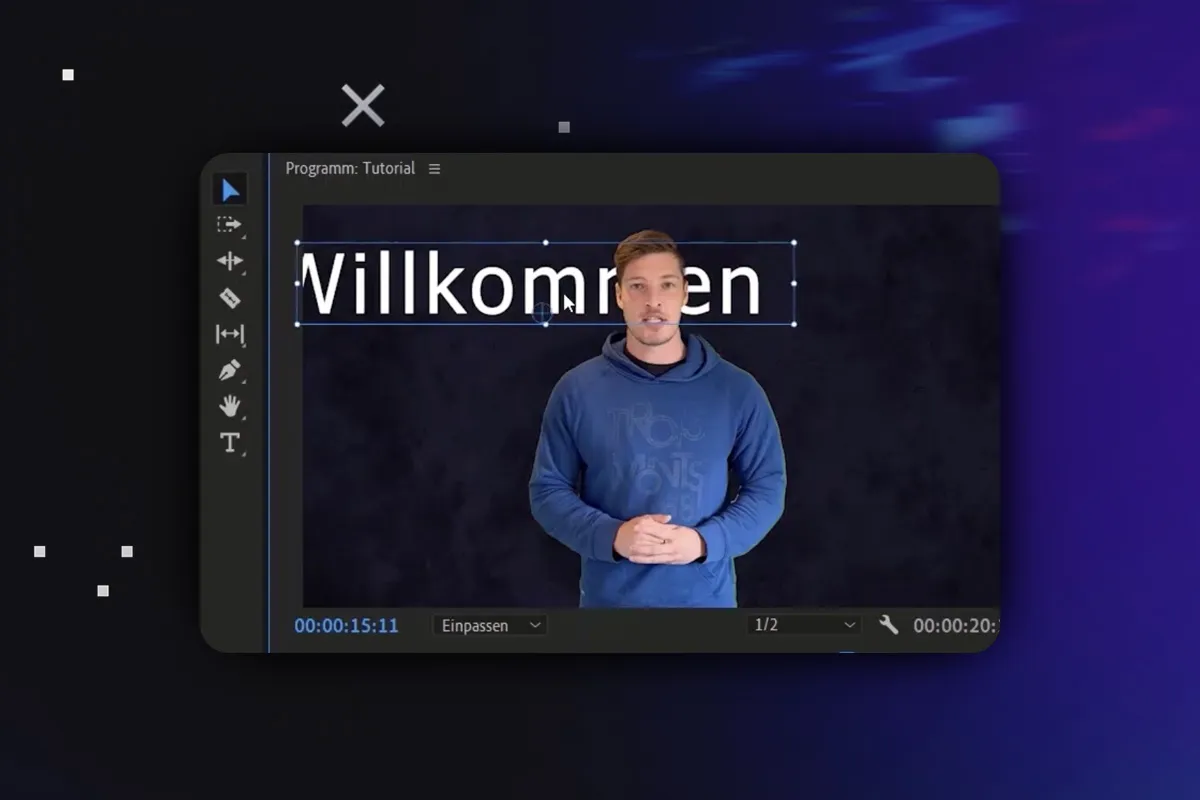Select the Razor tool
Viewport: 1200px width, 800px height.
point(230,297)
